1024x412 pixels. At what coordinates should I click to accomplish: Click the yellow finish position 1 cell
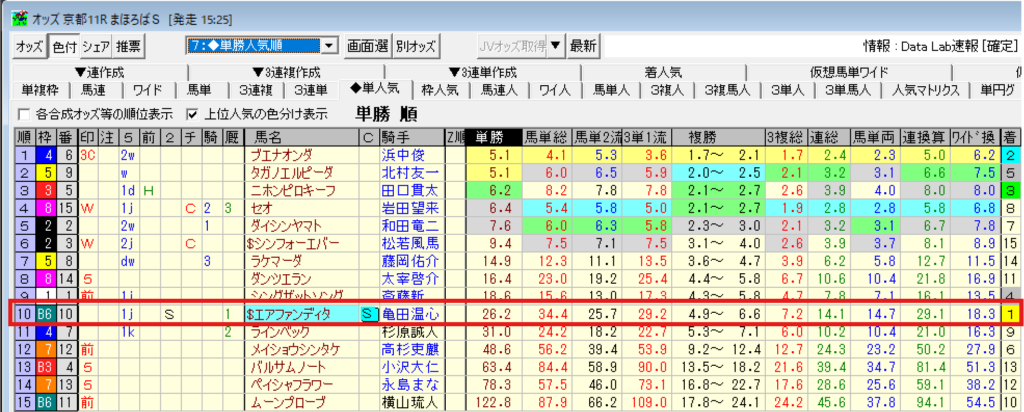[1011, 314]
